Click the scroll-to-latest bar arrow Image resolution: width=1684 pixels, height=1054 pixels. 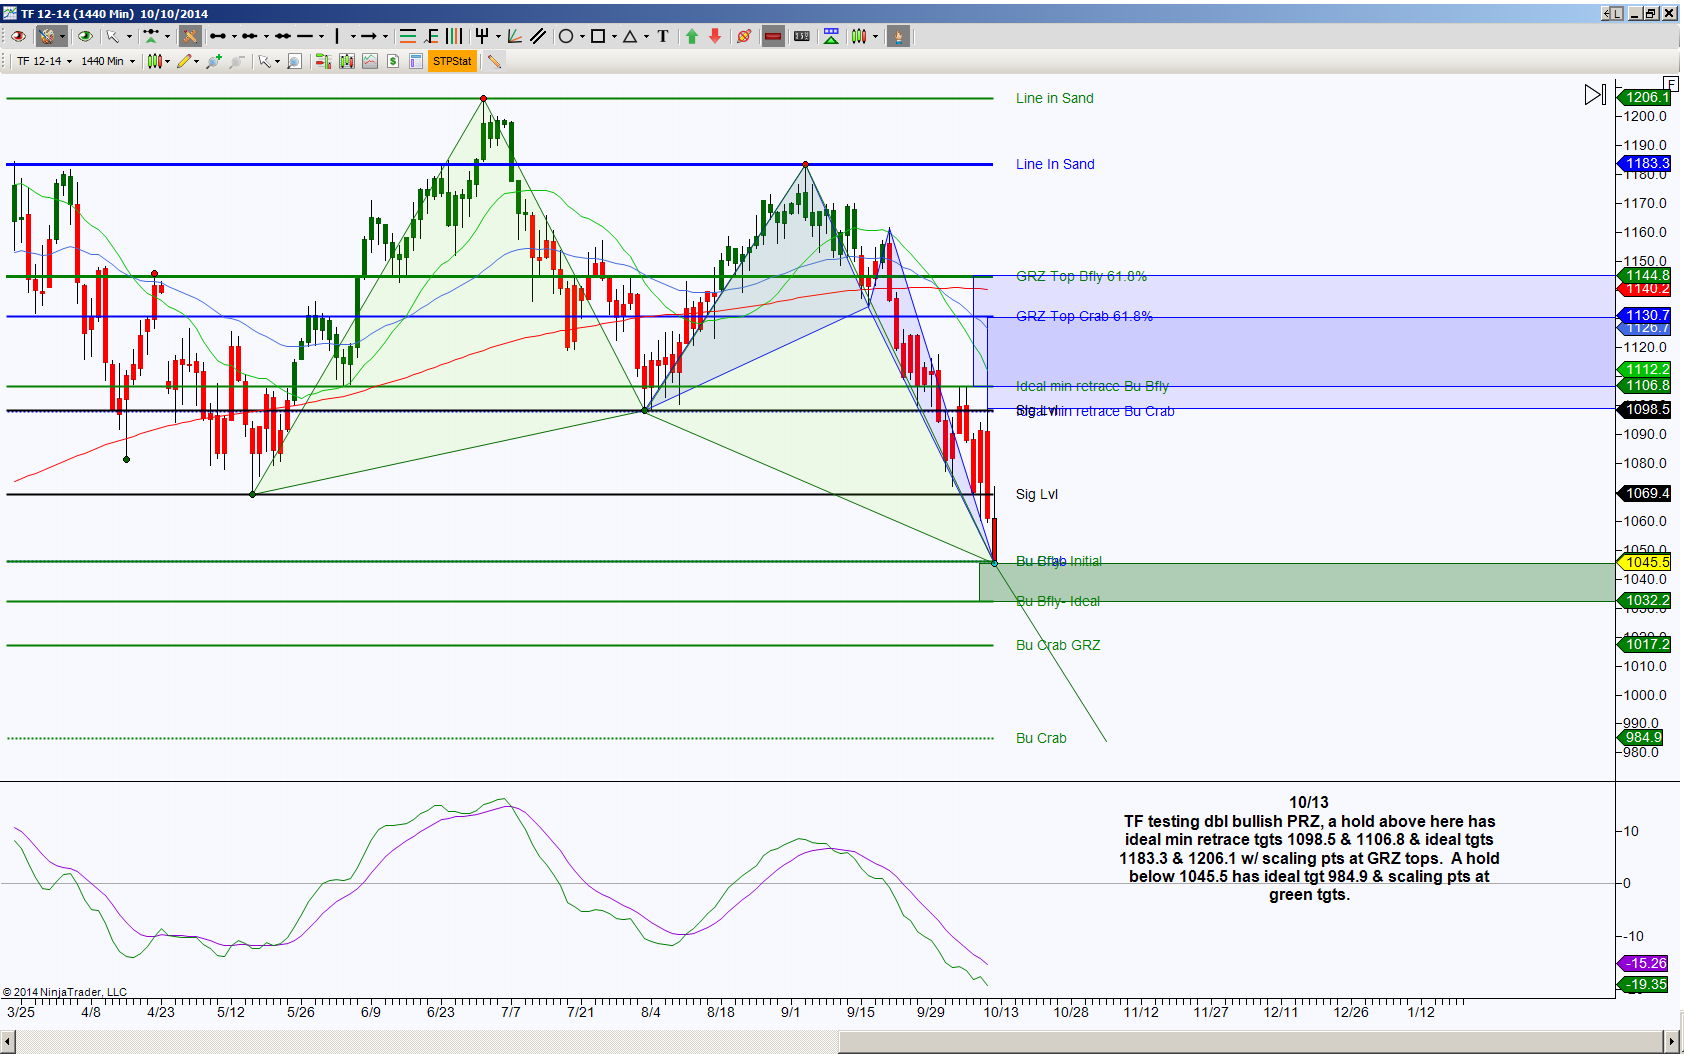click(1595, 95)
